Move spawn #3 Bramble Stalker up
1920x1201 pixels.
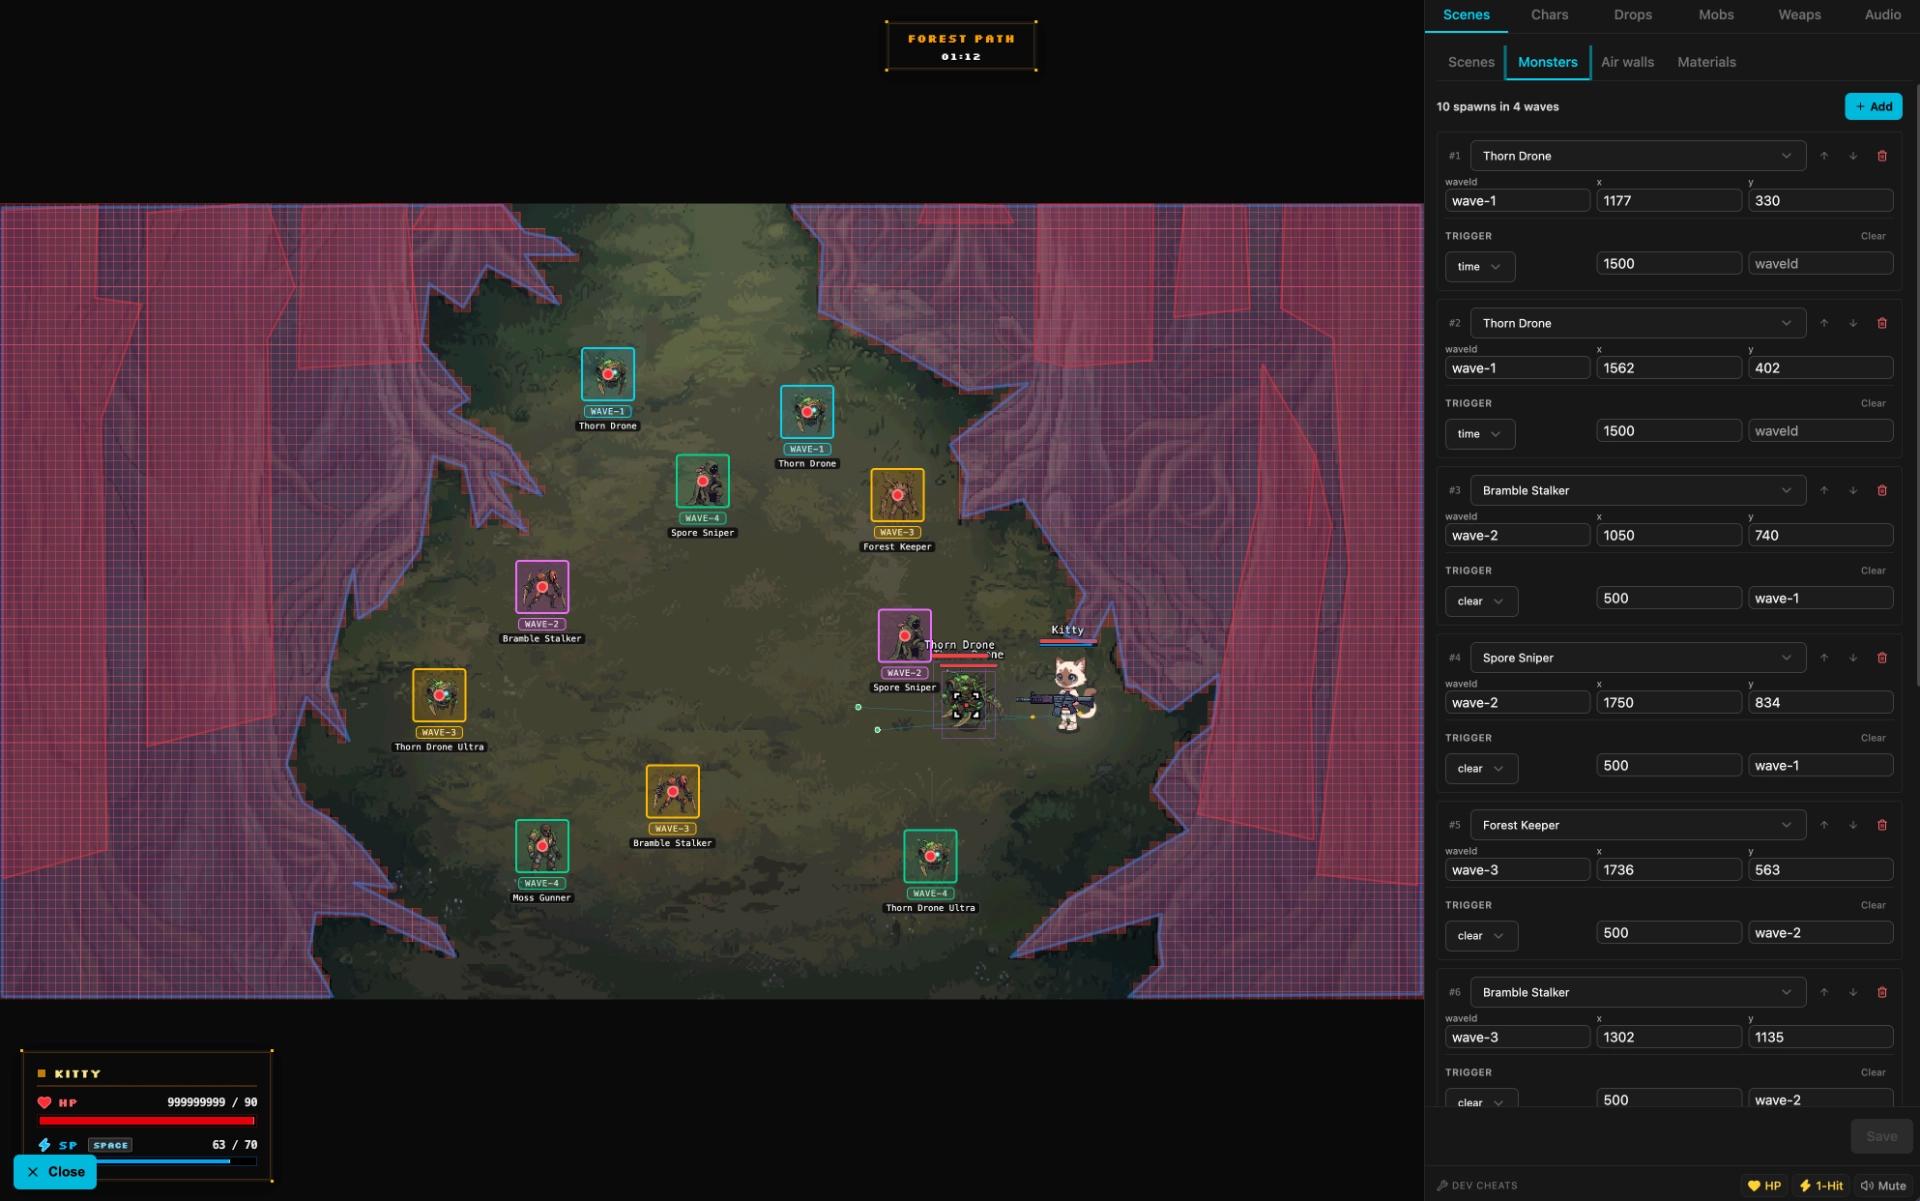[1824, 490]
